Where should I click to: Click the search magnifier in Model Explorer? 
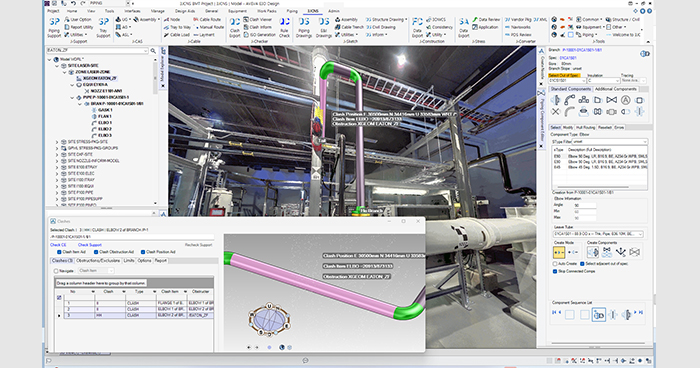click(x=153, y=51)
